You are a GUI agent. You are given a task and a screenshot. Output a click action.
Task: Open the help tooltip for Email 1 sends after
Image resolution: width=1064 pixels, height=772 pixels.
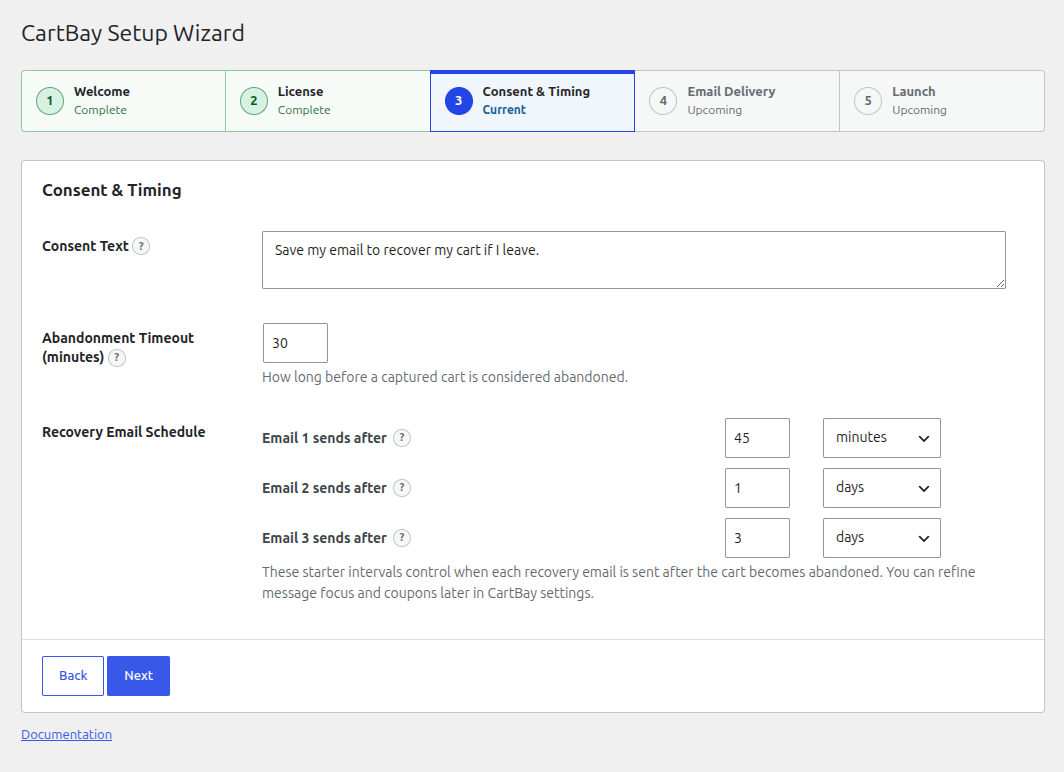click(402, 438)
